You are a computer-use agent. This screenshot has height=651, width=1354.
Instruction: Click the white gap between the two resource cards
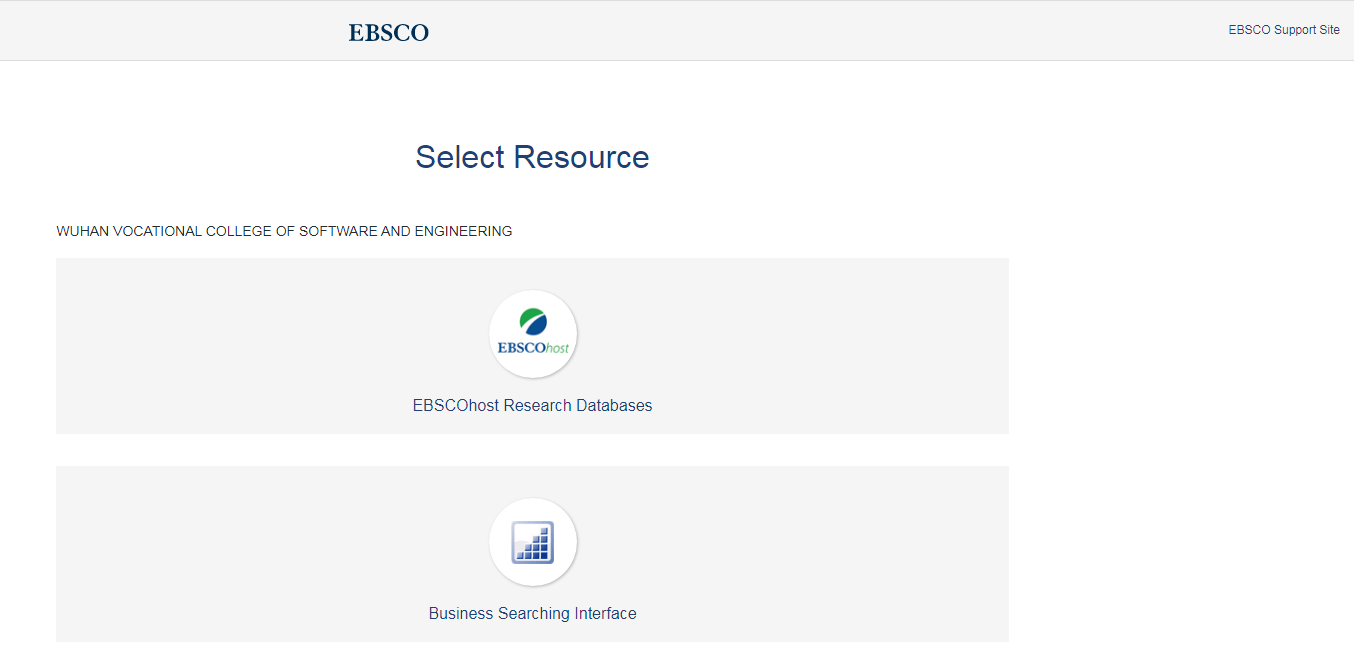point(532,450)
